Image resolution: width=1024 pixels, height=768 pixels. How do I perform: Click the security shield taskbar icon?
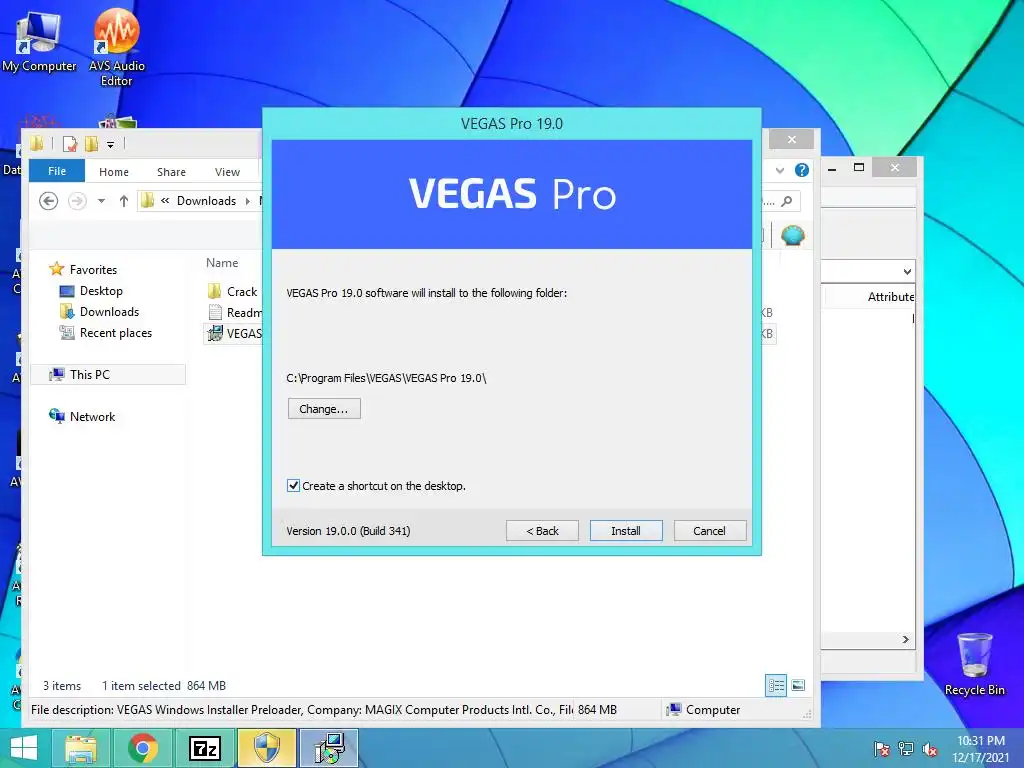click(x=266, y=748)
